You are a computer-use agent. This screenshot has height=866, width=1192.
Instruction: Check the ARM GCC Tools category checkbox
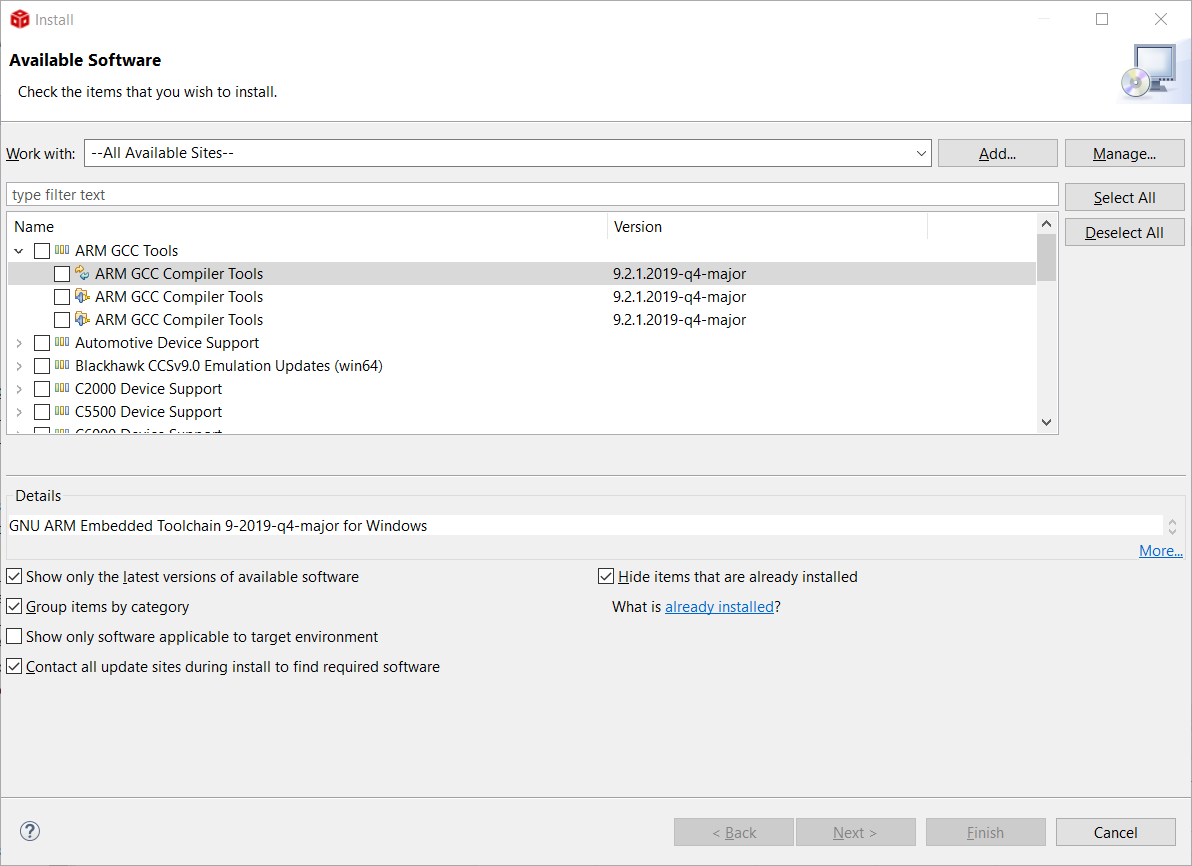pos(42,251)
